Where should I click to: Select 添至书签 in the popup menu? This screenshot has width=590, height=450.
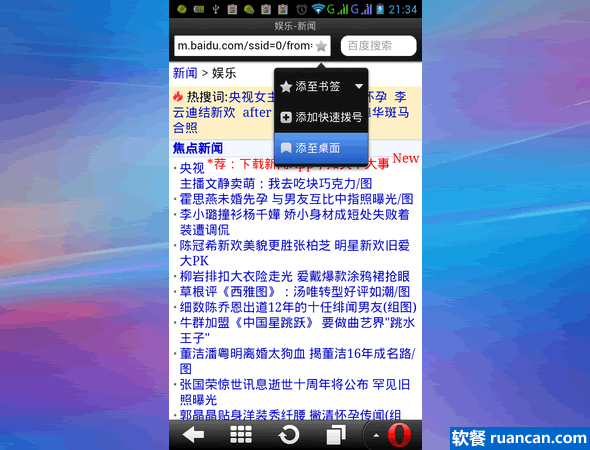click(x=318, y=87)
